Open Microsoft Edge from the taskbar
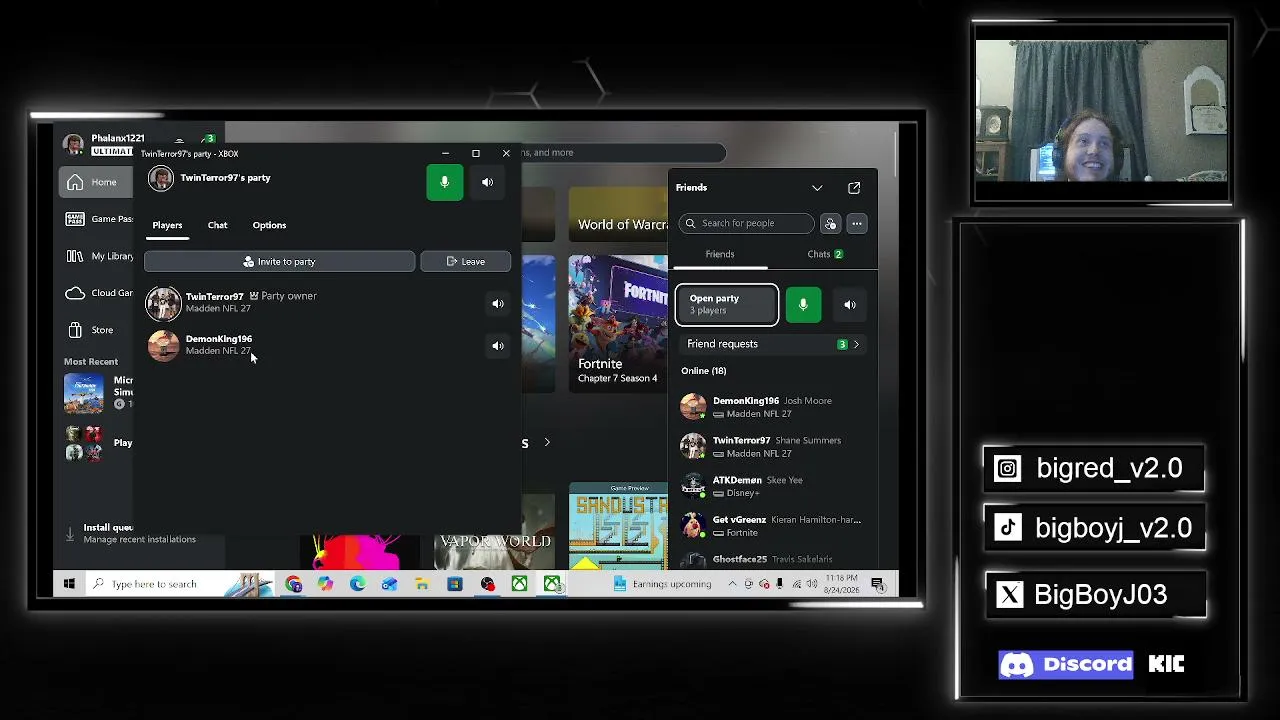 point(357,584)
